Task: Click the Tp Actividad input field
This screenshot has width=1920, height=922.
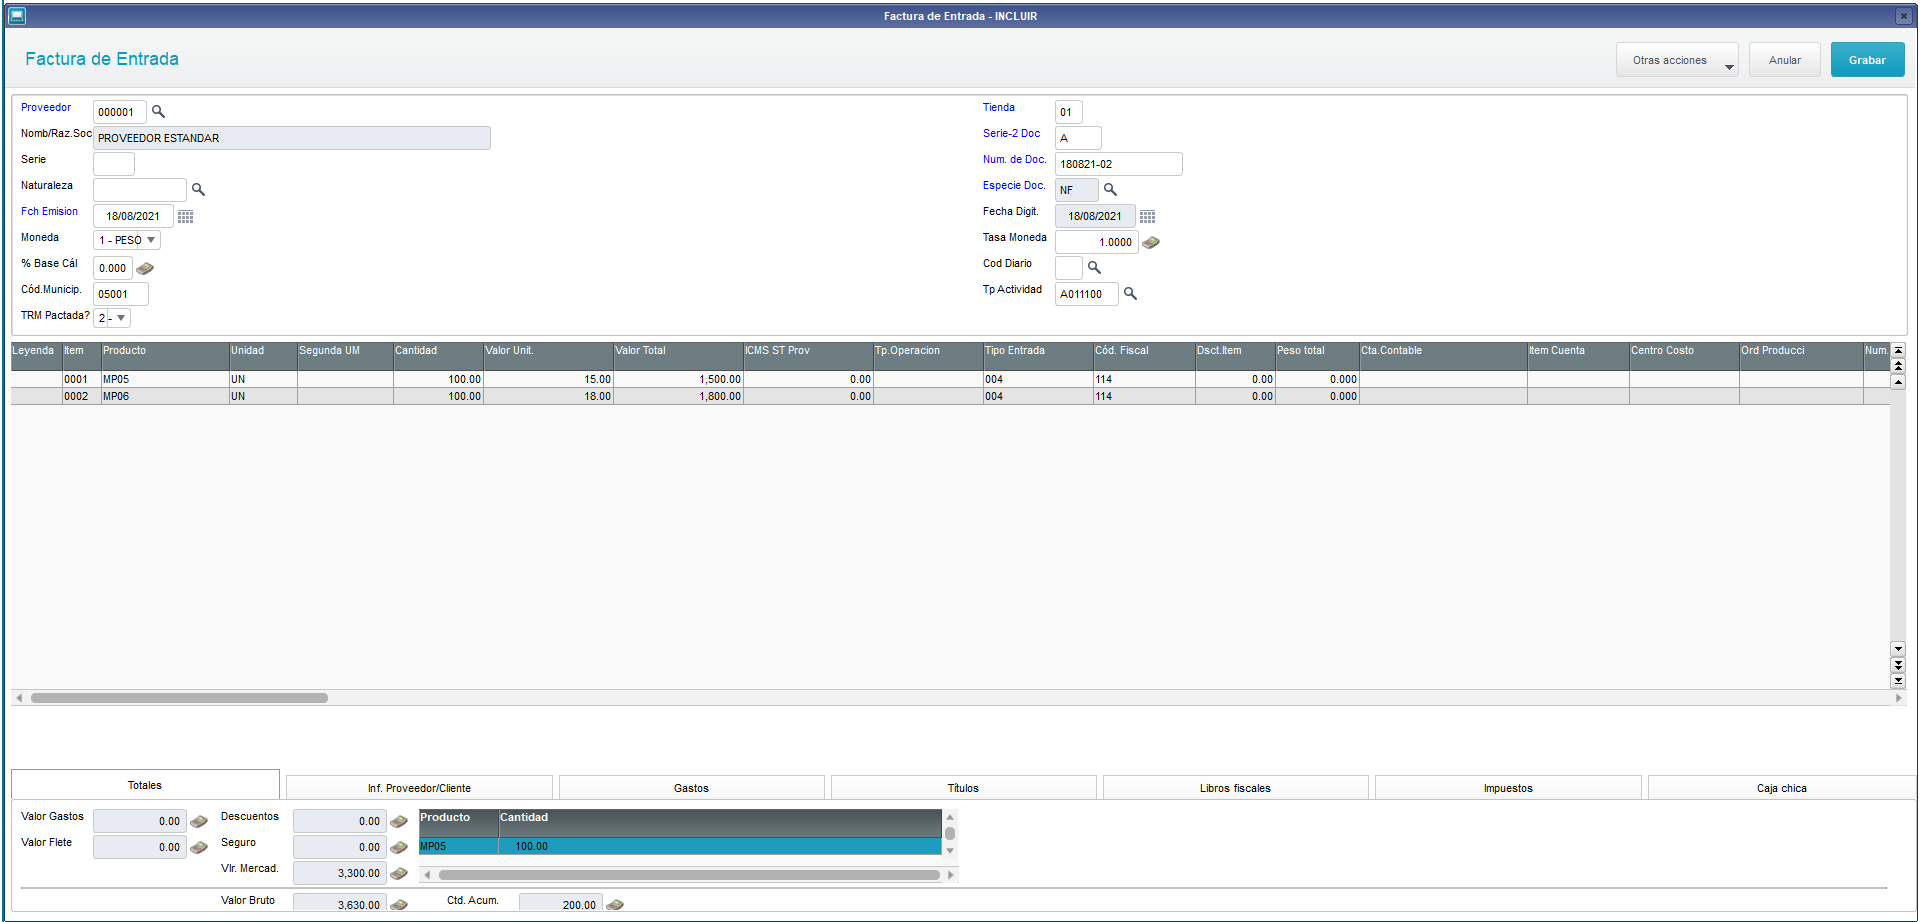Action: tap(1087, 294)
